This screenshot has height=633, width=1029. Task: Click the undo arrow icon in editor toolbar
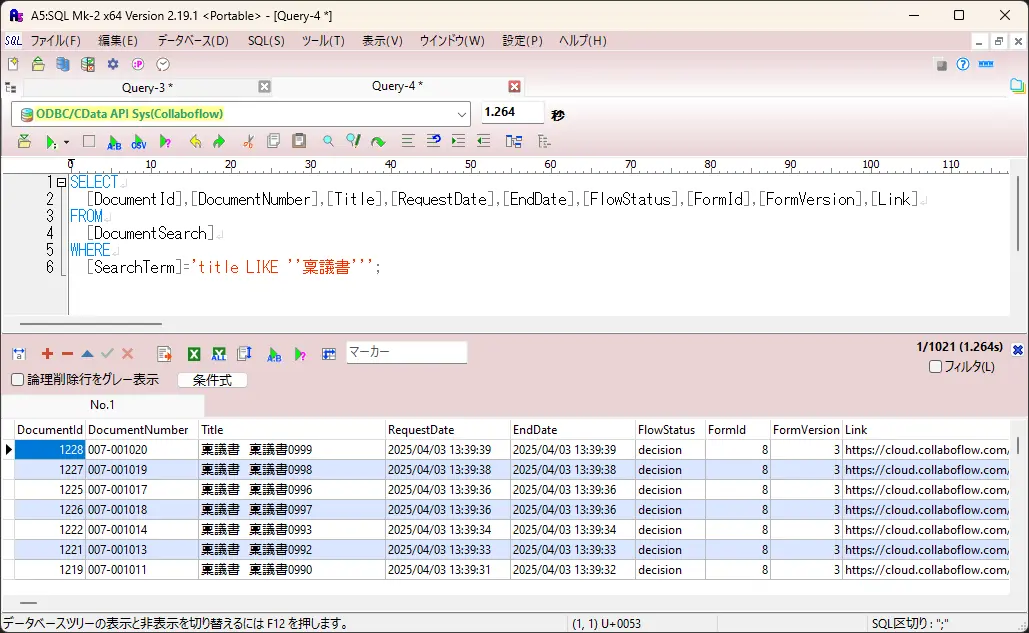195,142
